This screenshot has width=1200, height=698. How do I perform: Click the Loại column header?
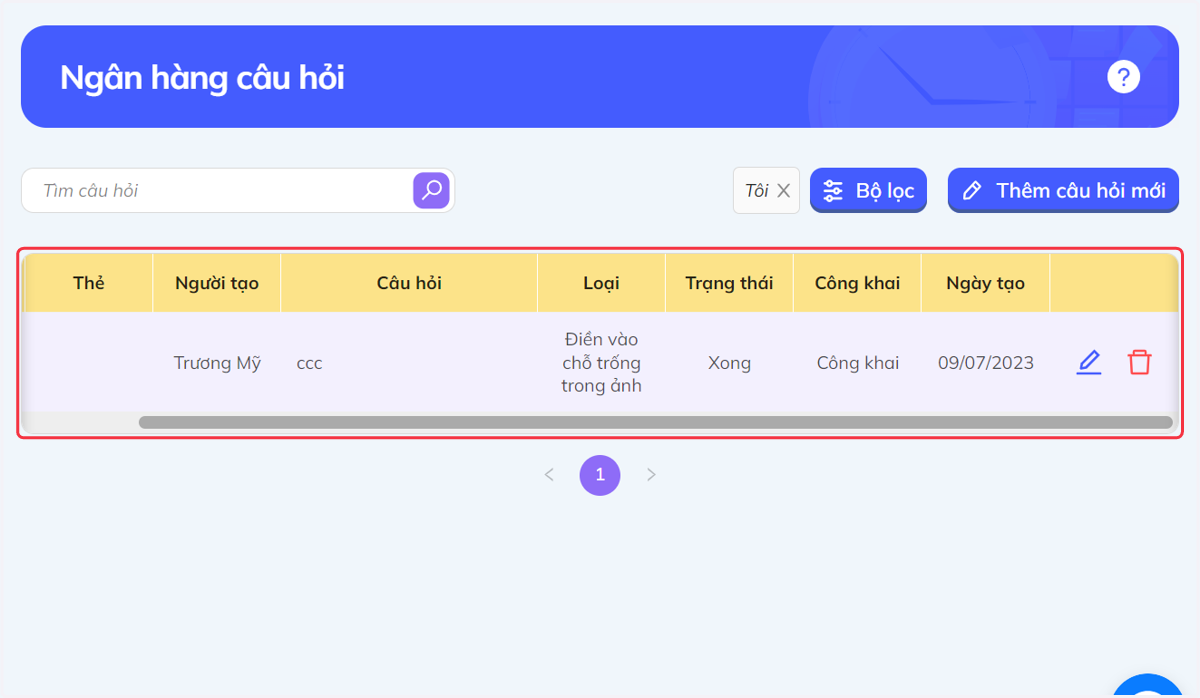pos(601,283)
